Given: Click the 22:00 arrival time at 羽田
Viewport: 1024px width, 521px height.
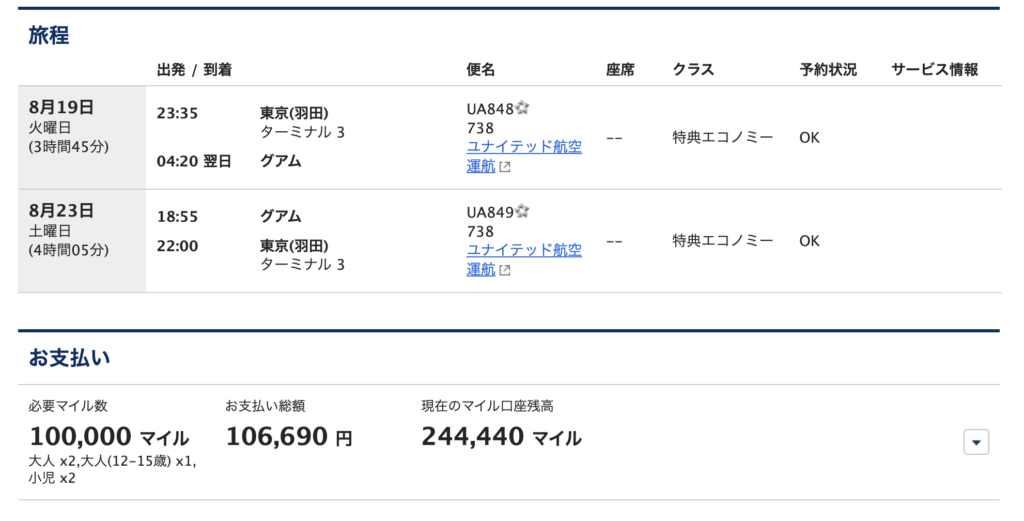Looking at the screenshot, I should pos(177,245).
